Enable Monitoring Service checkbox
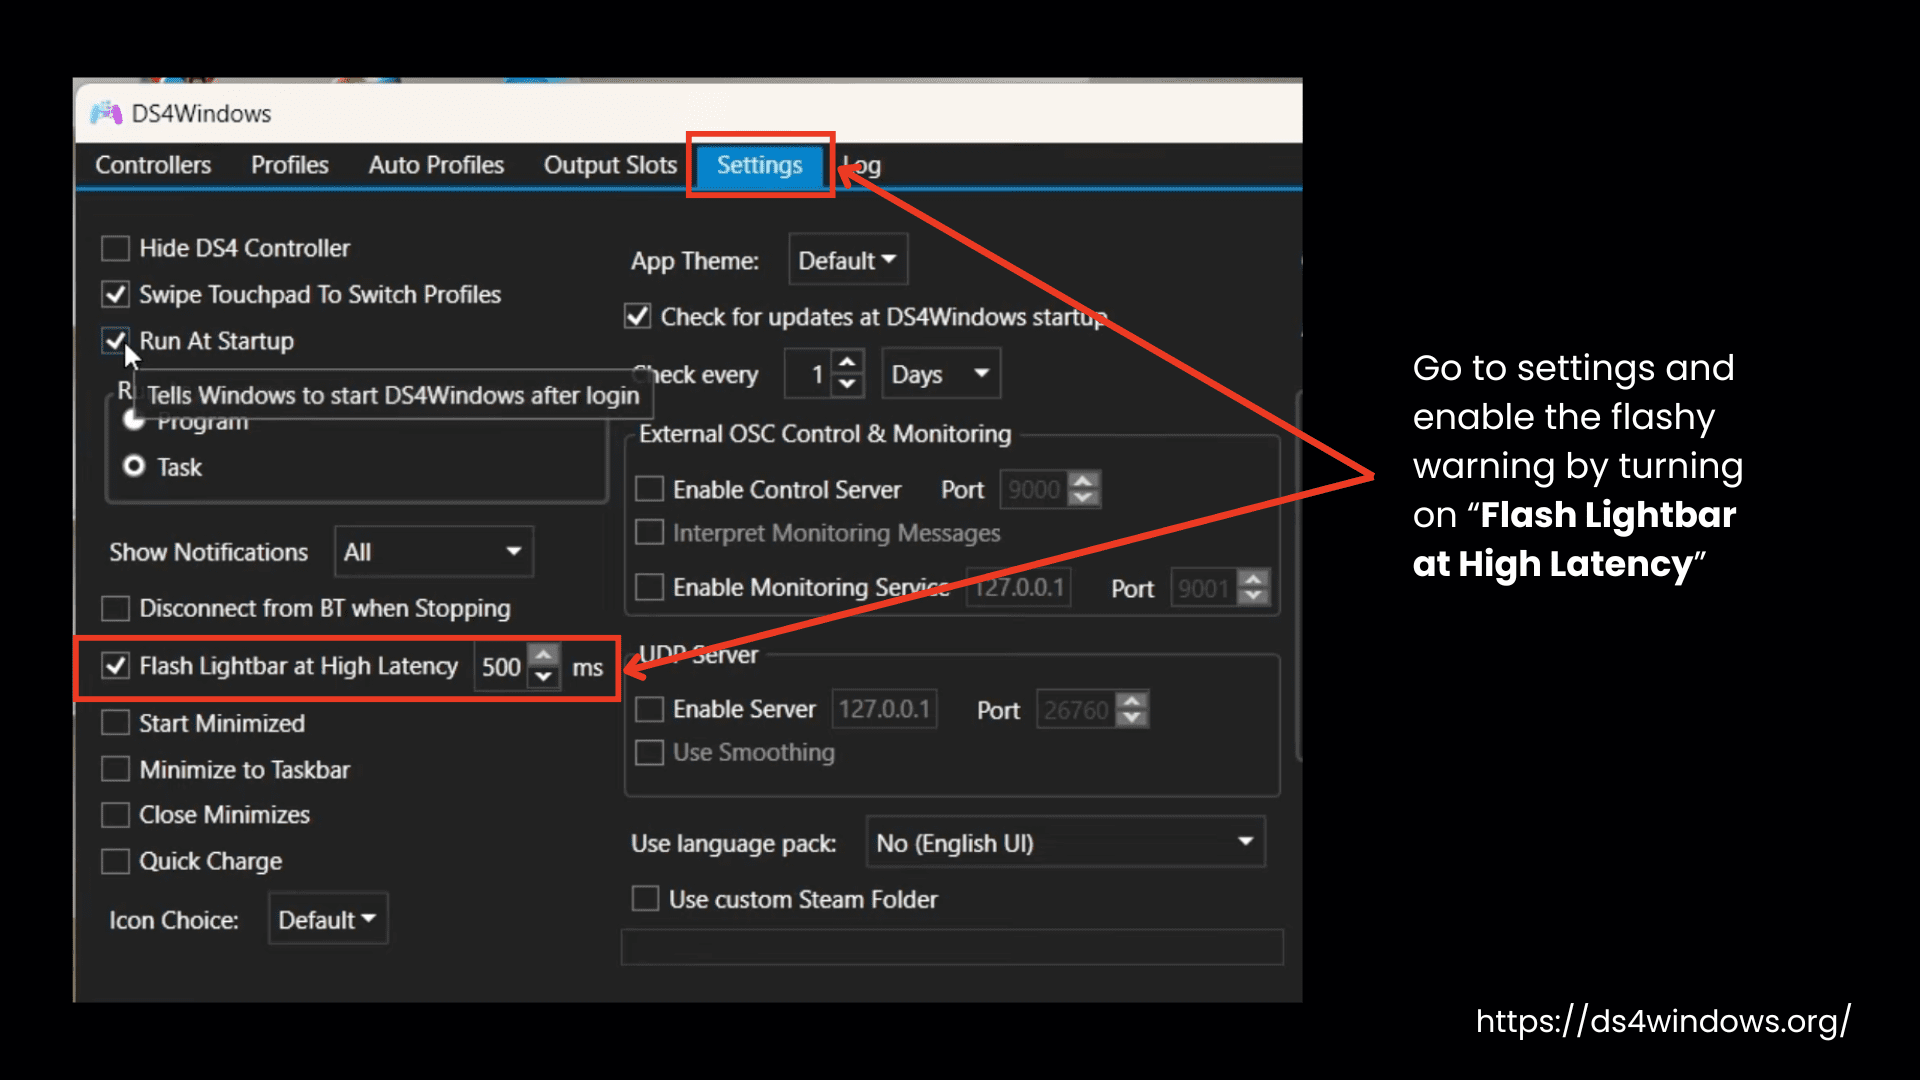Viewport: 1920px width, 1080px height. [x=650, y=587]
